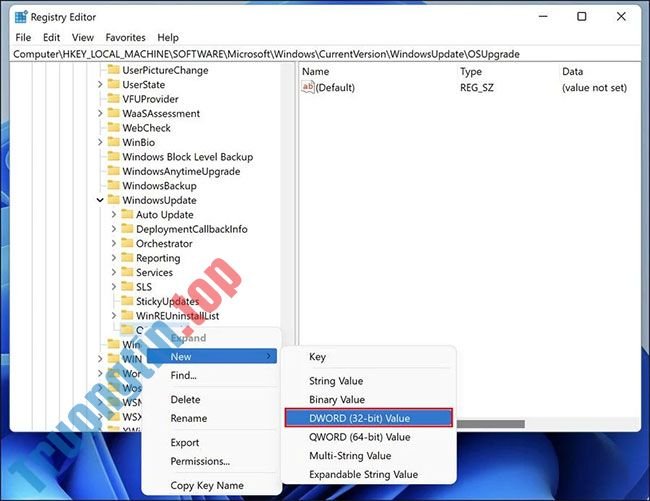Image resolution: width=650 pixels, height=501 pixels.
Task: Select the WebCheck key
Action: coord(146,128)
